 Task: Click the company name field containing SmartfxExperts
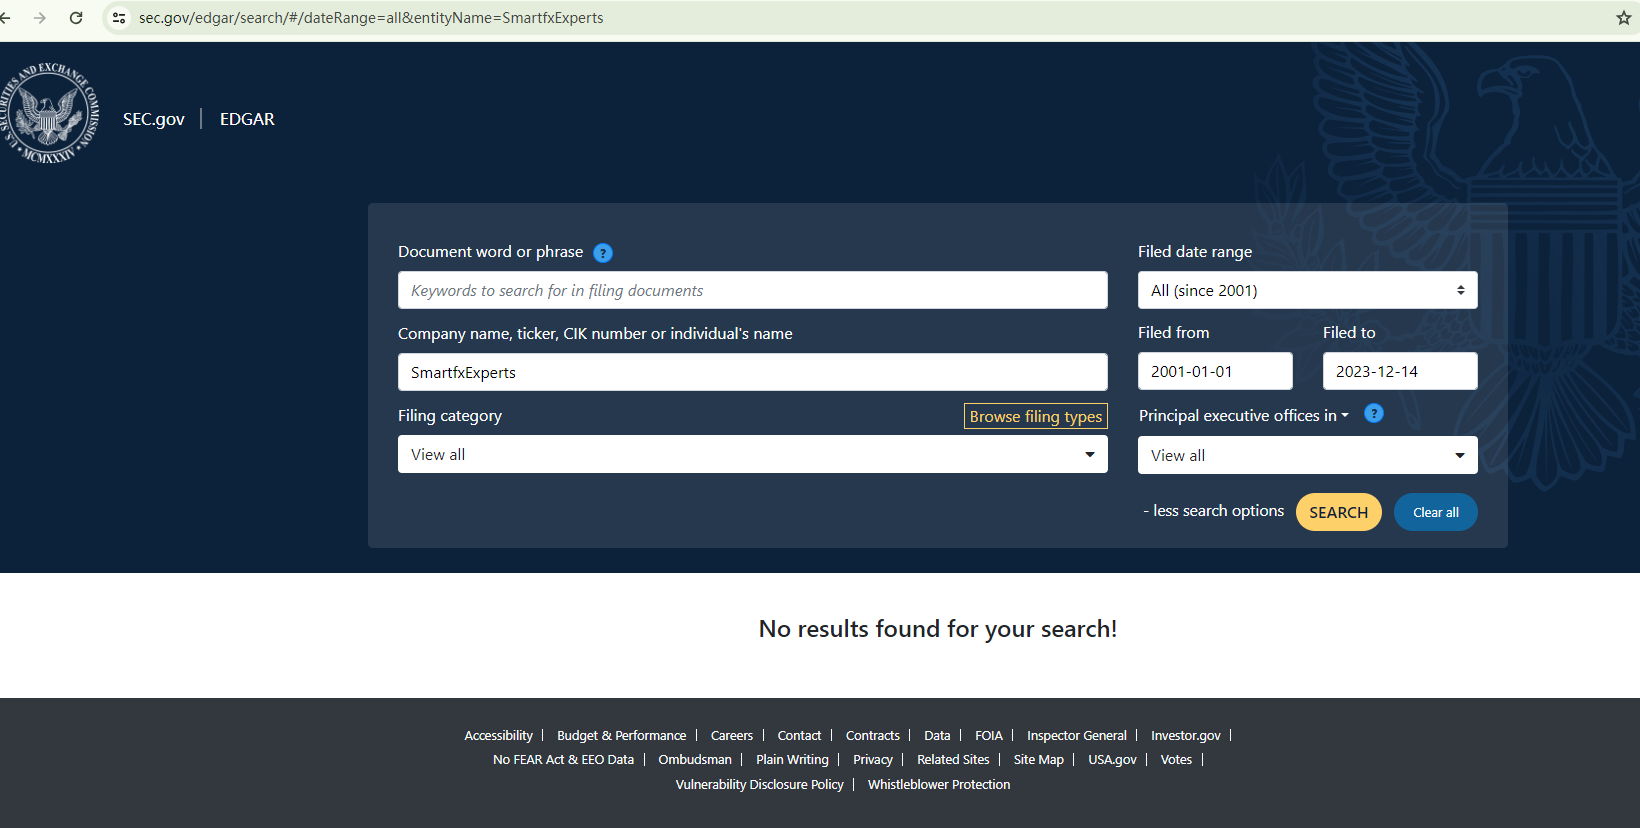[x=752, y=372]
